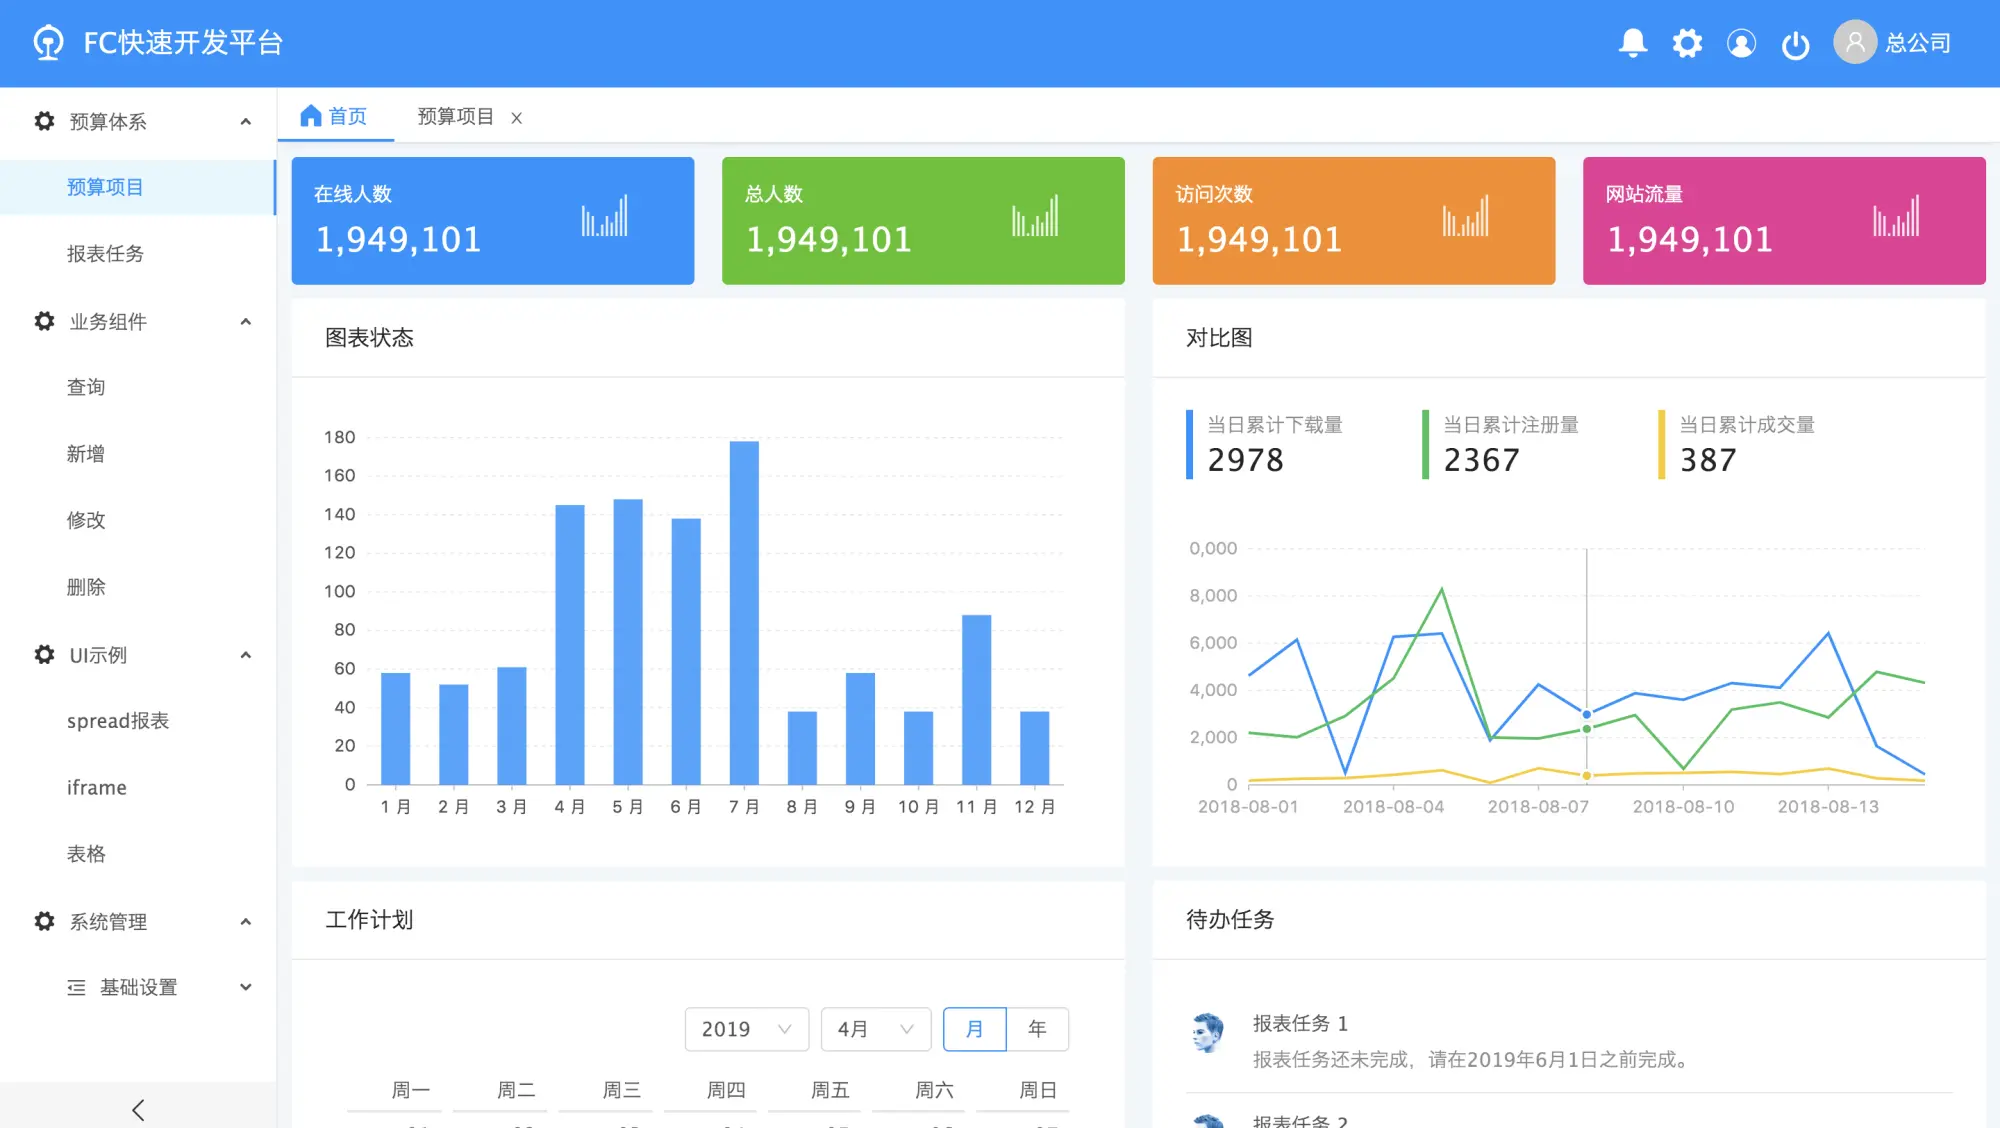Image resolution: width=2000 pixels, height=1128 pixels.
Task: Click the notification bell icon
Action: 1633,43
